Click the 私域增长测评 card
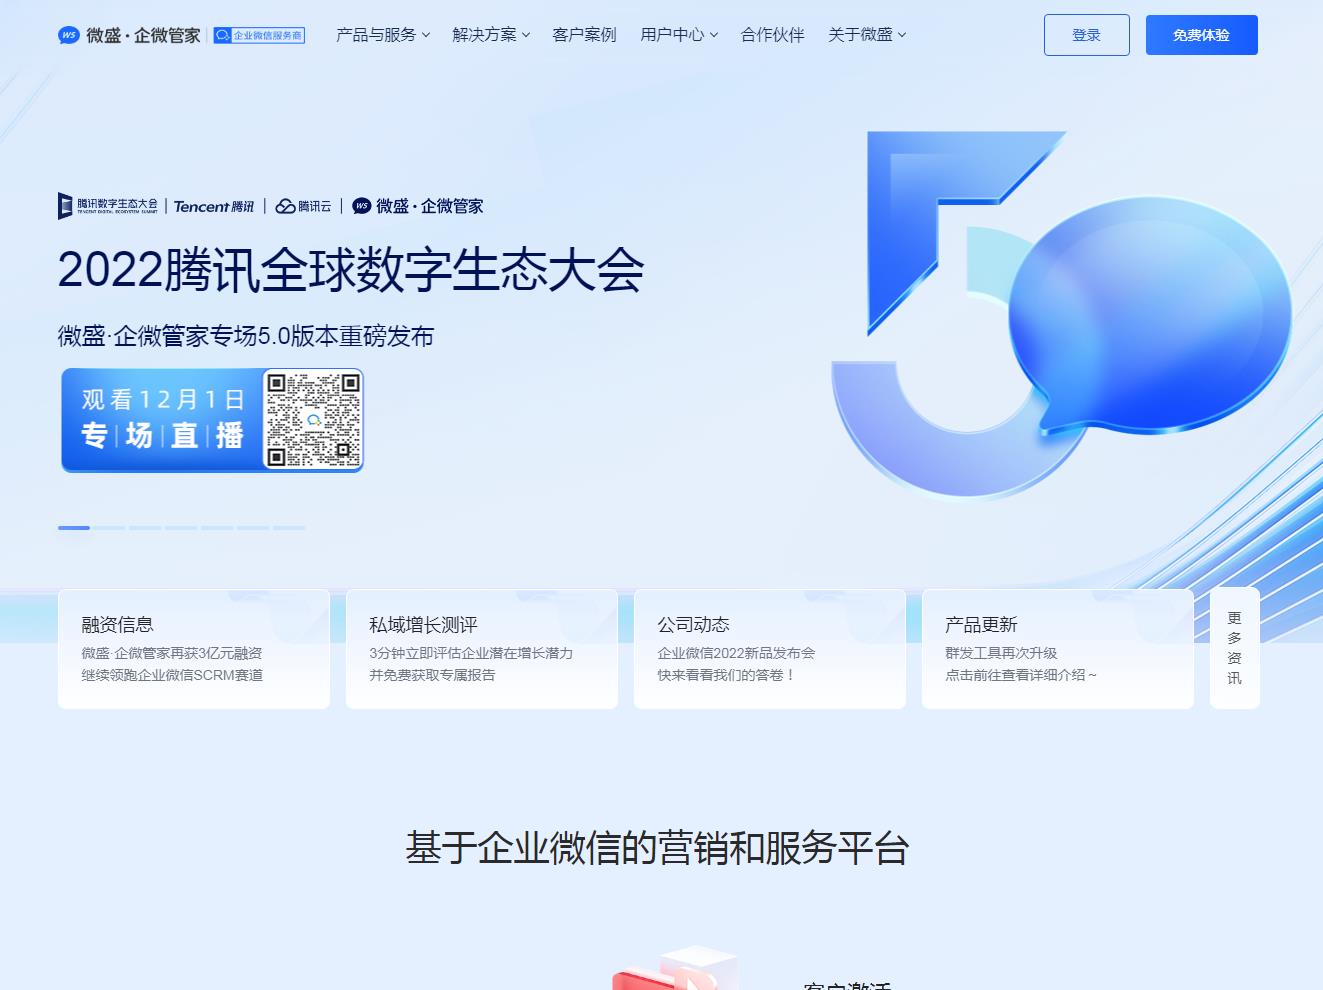 pos(481,648)
